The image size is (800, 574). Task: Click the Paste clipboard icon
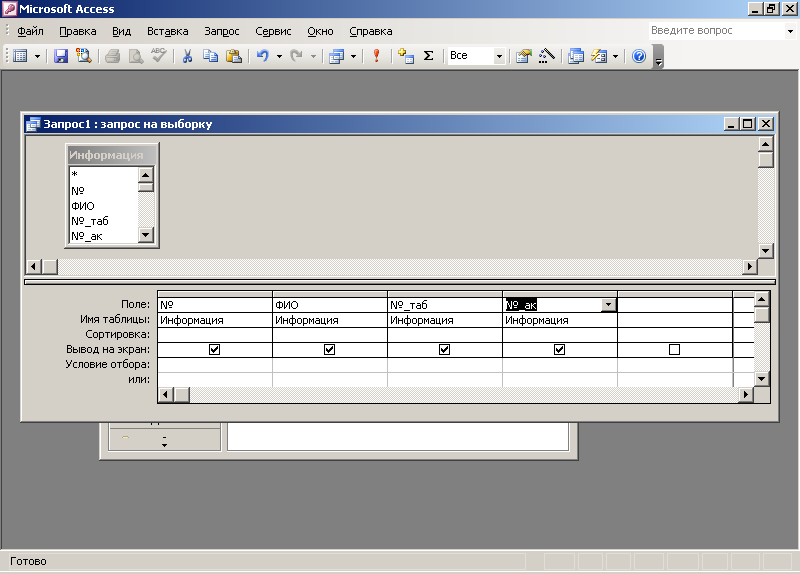(234, 56)
